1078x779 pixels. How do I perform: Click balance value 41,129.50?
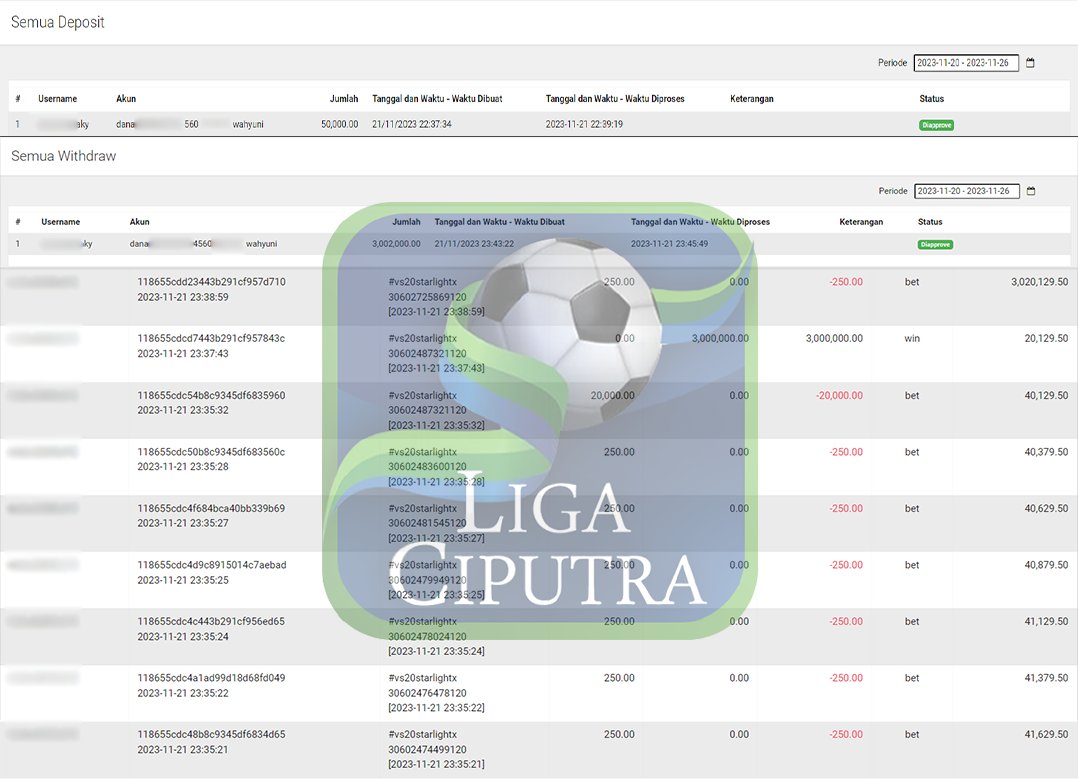[1046, 621]
